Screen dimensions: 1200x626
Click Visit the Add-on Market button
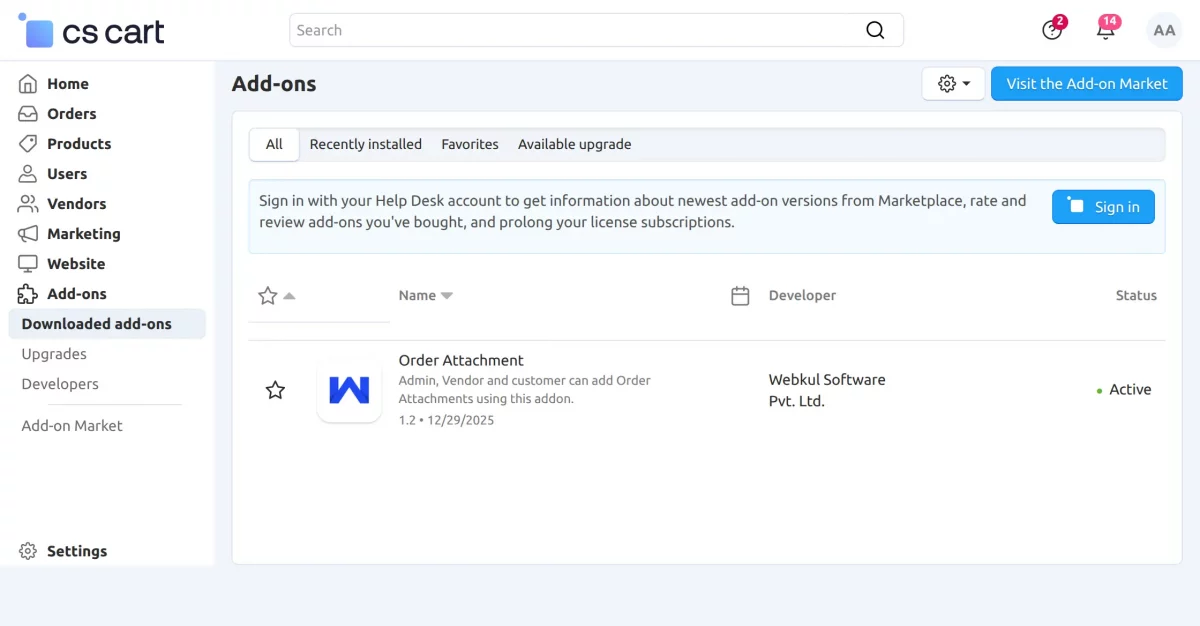point(1086,84)
